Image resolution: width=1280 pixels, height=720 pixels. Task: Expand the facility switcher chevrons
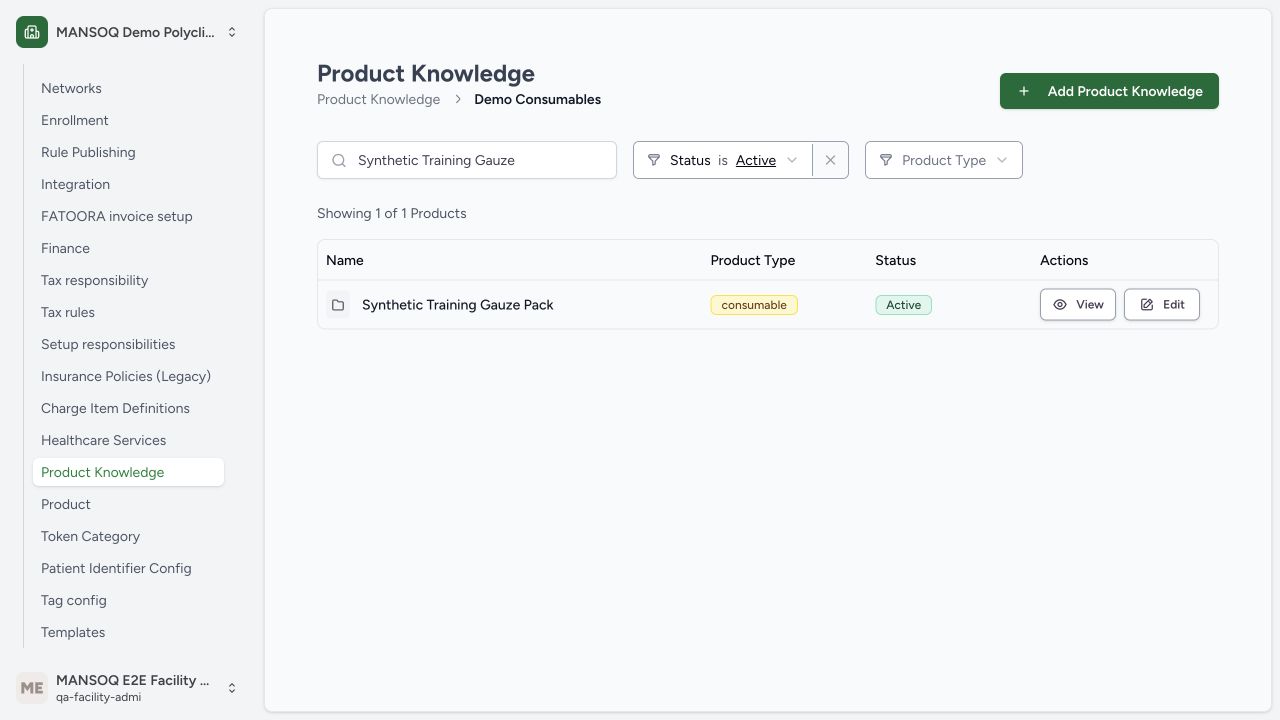232,32
